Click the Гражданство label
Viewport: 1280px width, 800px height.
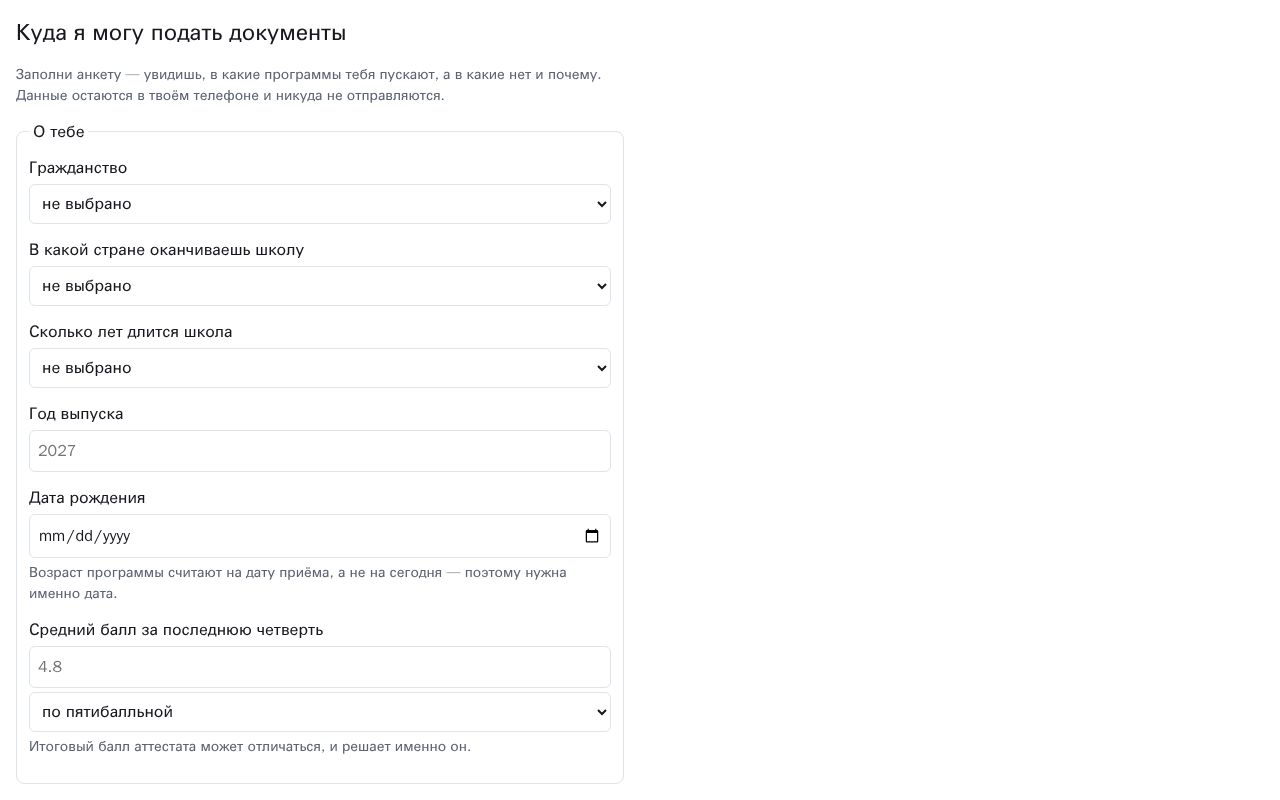pos(78,168)
